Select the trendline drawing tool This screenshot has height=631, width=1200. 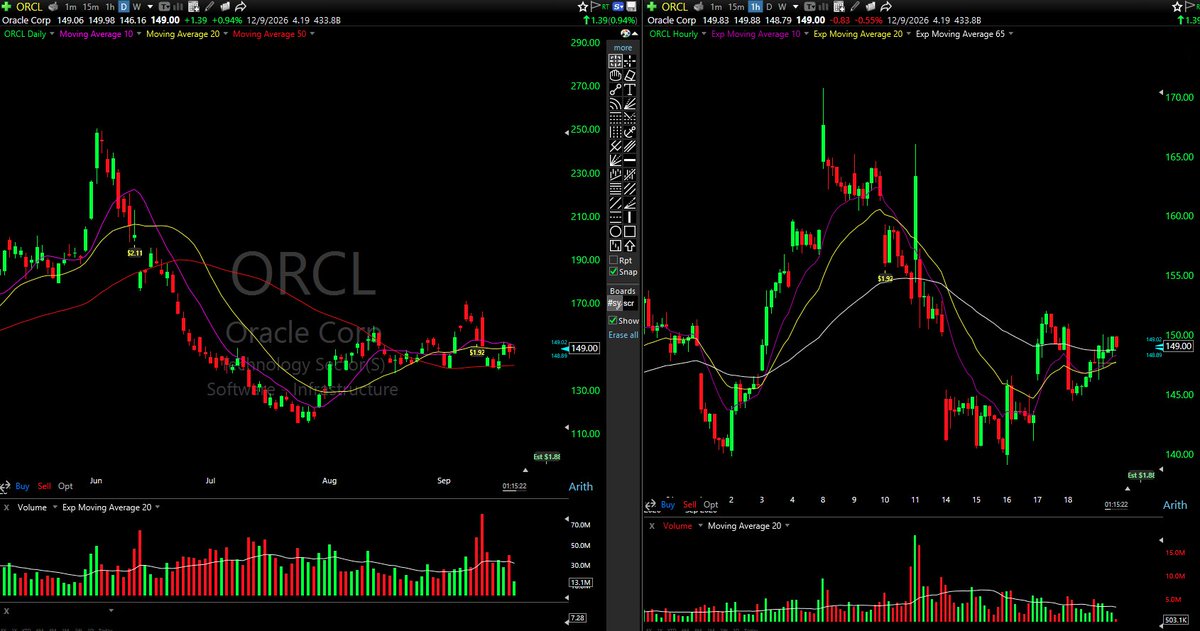(x=615, y=89)
